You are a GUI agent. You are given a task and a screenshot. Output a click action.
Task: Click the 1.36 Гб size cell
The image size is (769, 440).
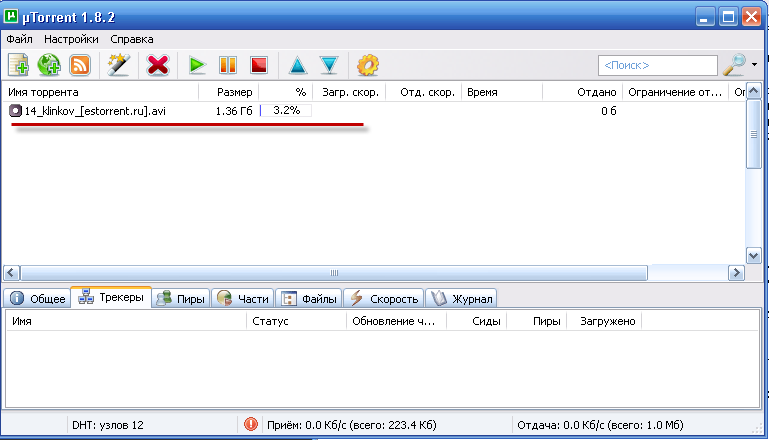pyautogui.click(x=234, y=111)
